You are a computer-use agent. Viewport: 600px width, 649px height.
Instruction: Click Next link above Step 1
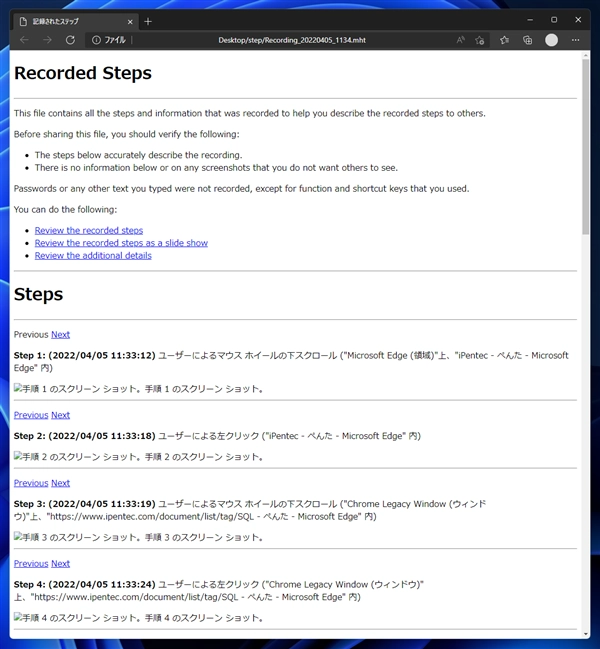(60, 334)
